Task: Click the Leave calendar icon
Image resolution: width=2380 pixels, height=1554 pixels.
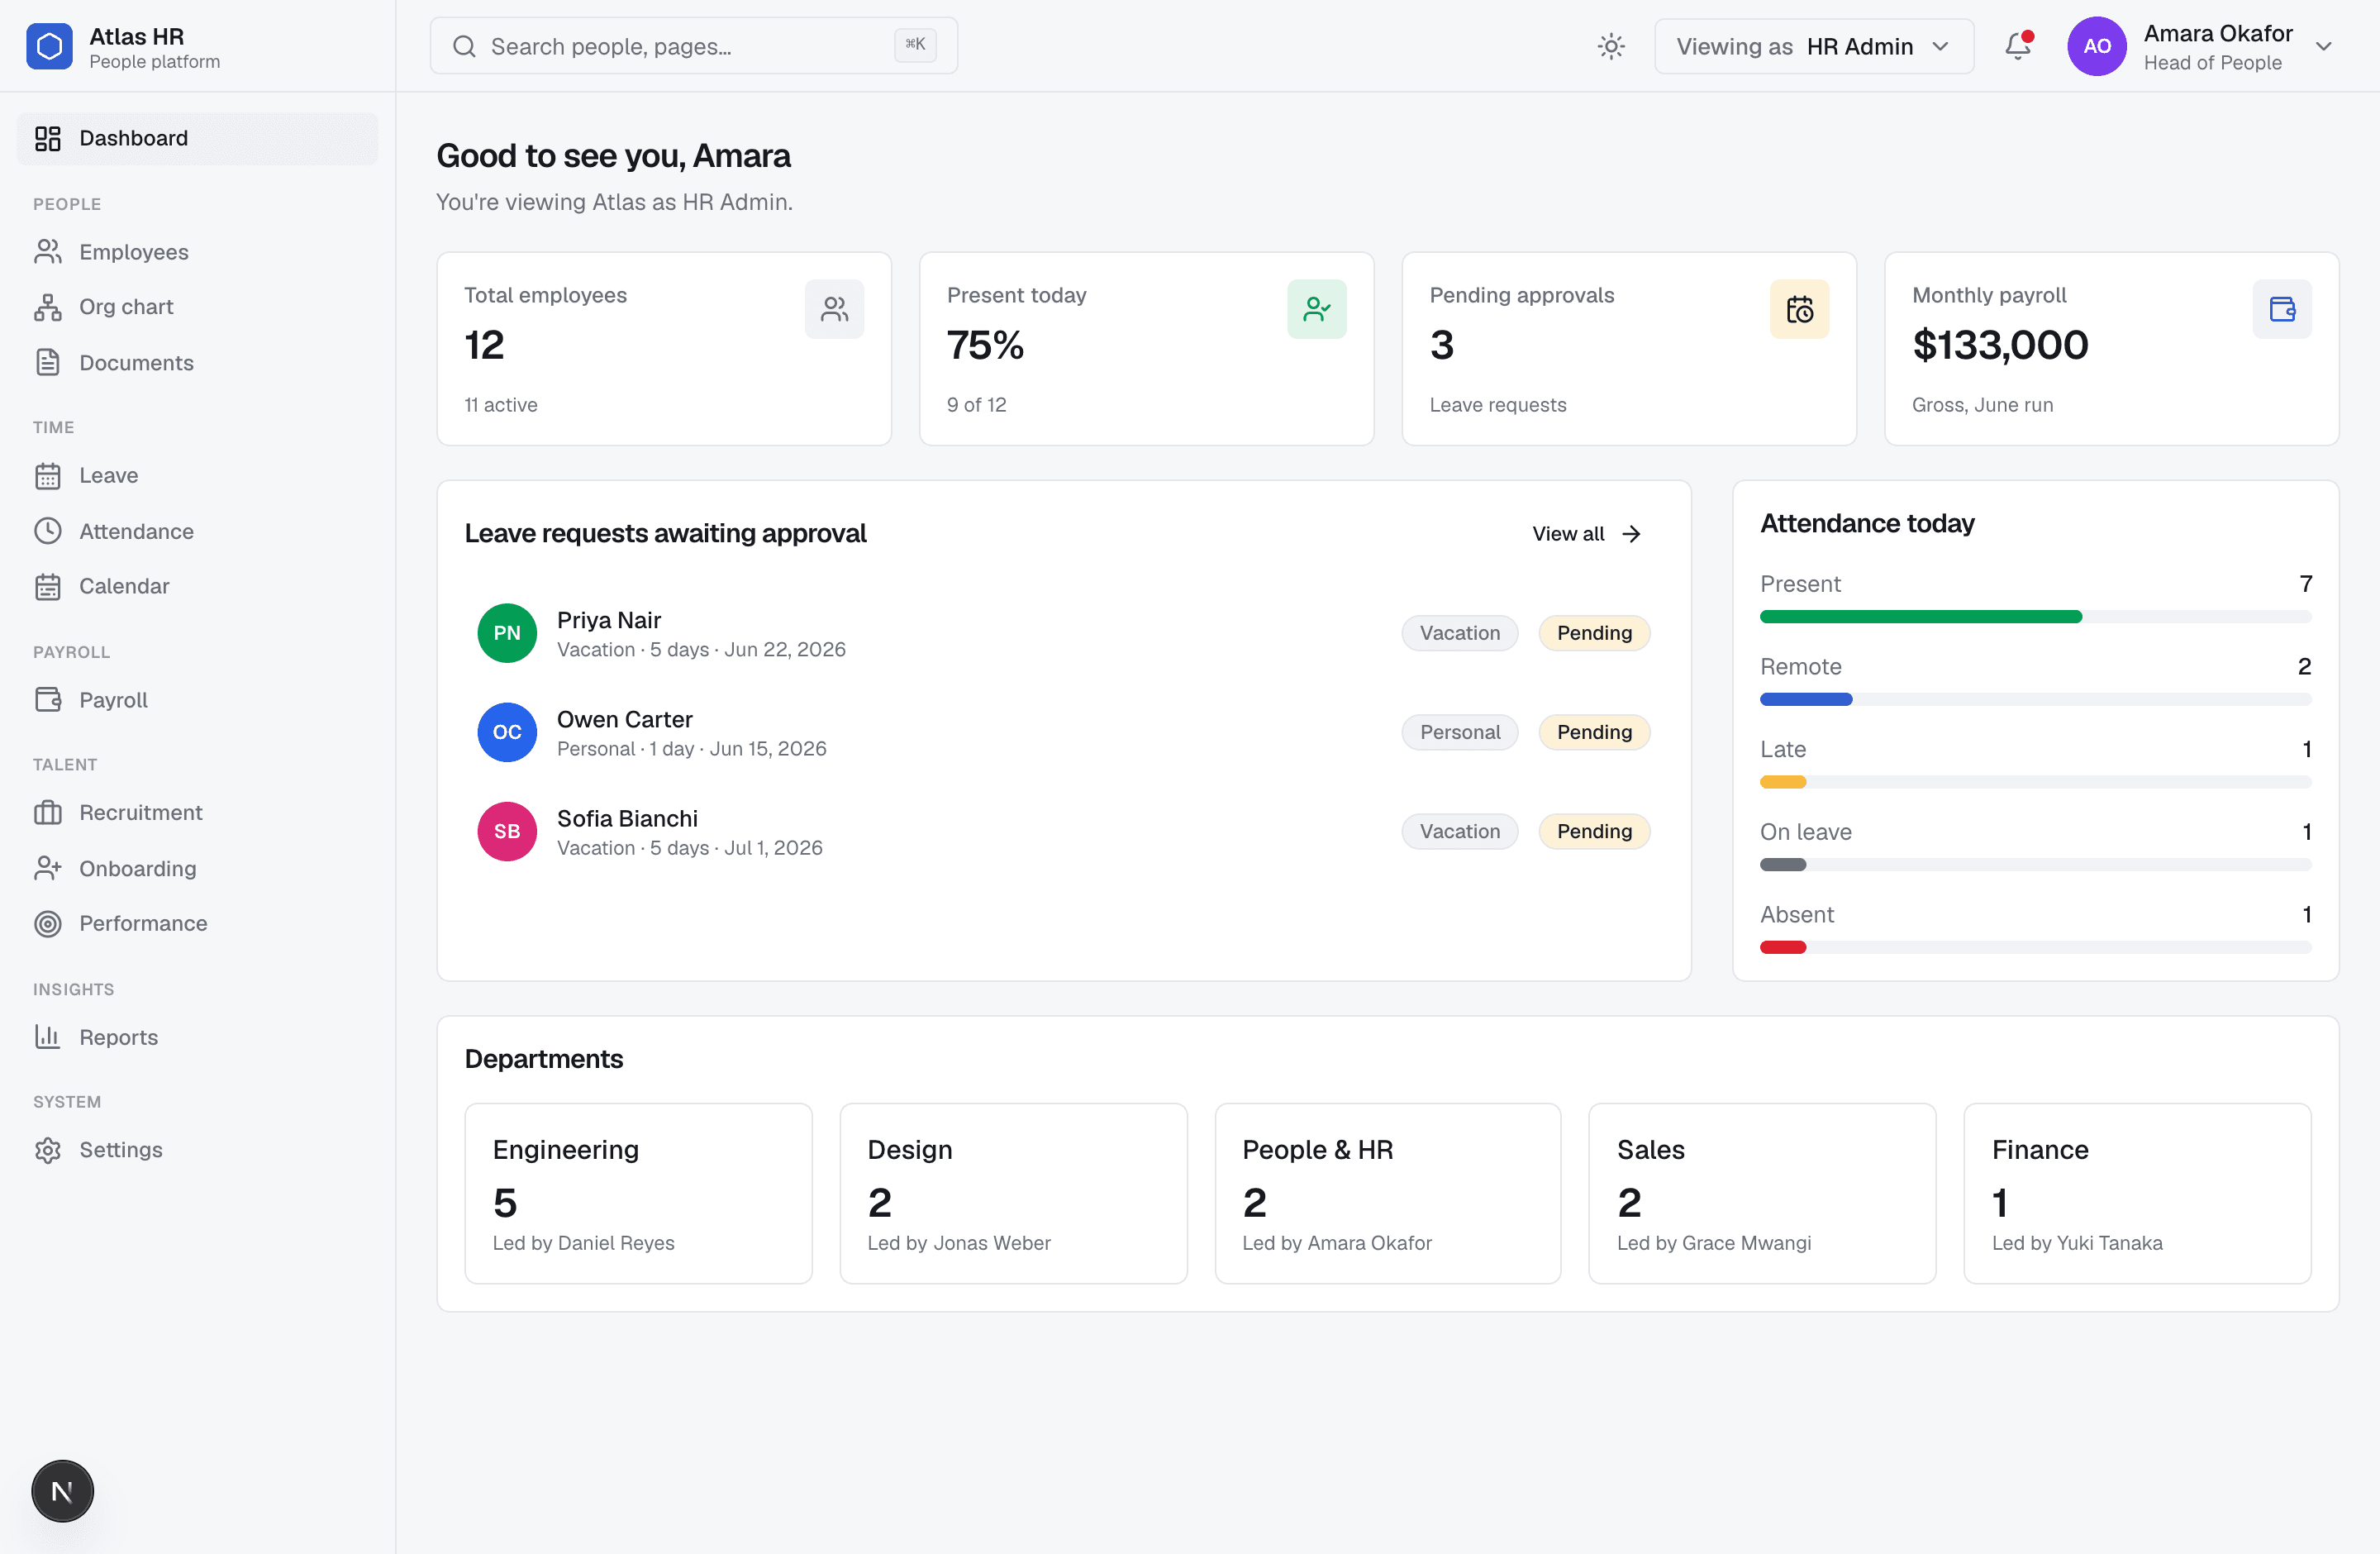Action: tap(48, 476)
